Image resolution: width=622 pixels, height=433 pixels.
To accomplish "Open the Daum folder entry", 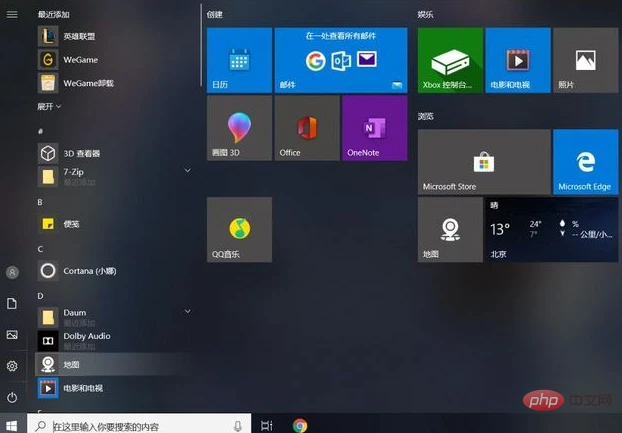I will pos(115,317).
